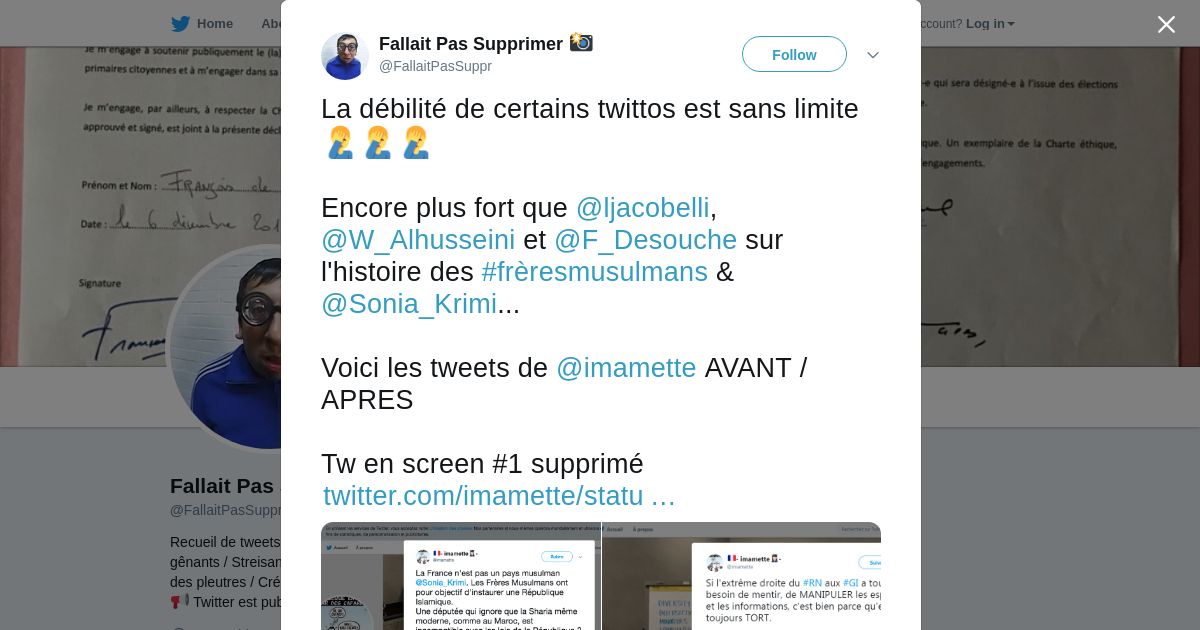View right screenshot image about #RN
Screen dimensions: 1200x630
742,576
